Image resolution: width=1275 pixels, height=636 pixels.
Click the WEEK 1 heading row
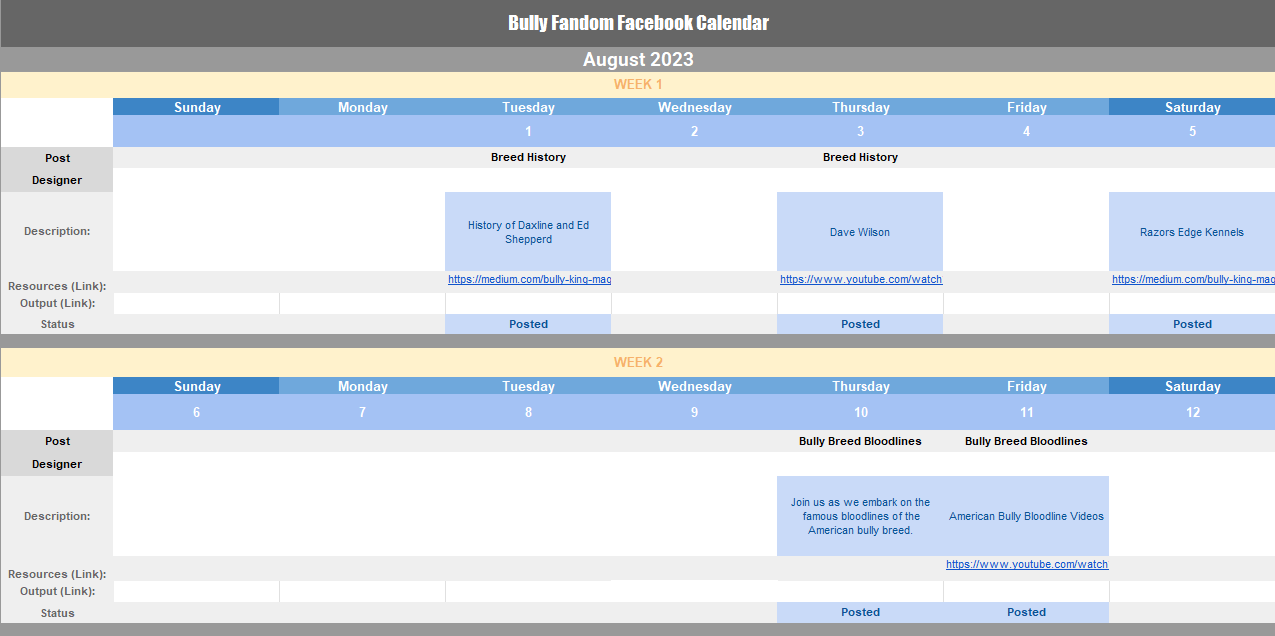(x=638, y=84)
